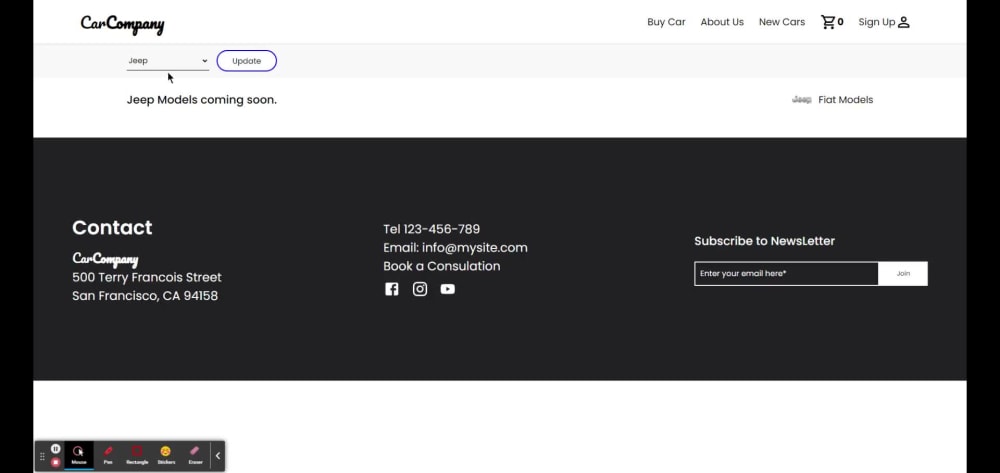Click the Tel 123-456-789 phone number

point(431,229)
